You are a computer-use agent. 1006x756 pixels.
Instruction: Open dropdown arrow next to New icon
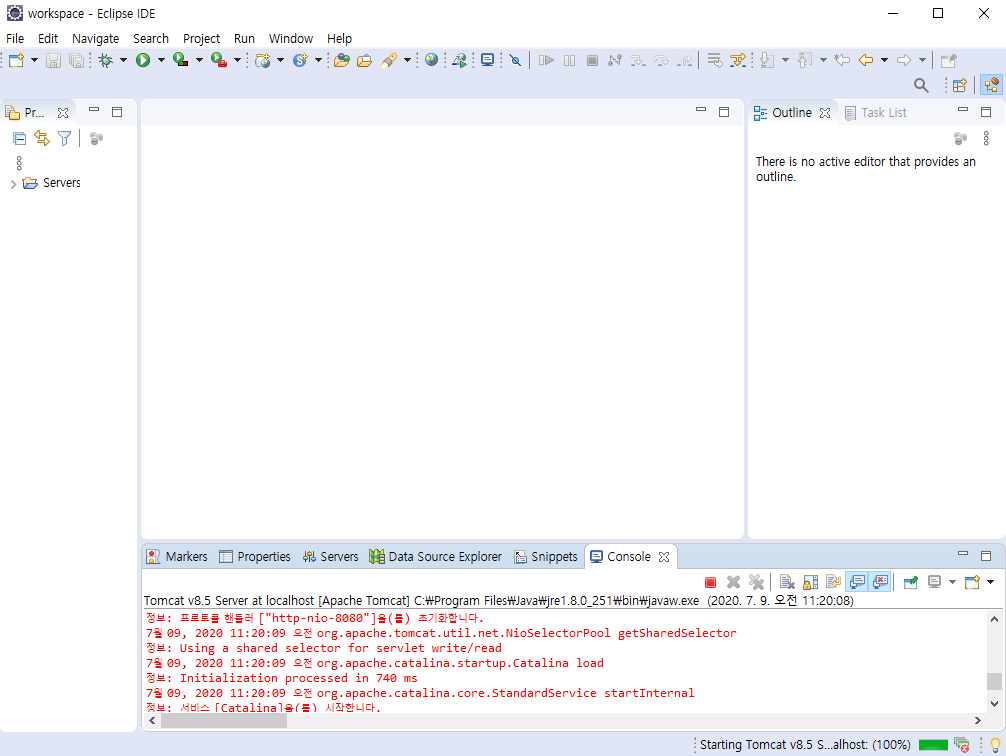pos(35,60)
